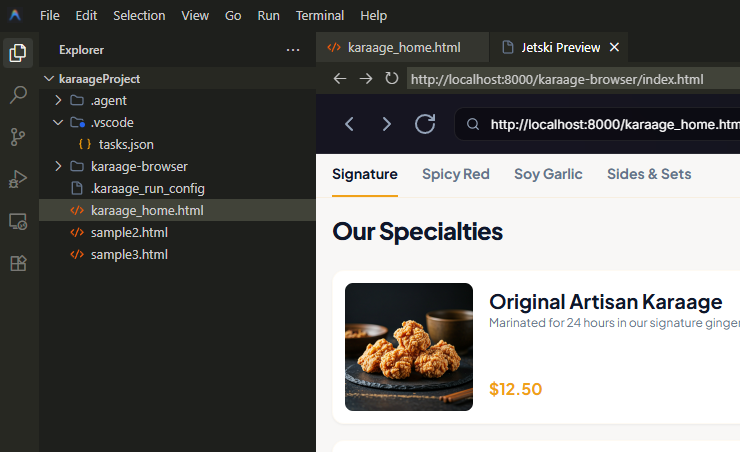Click the Original Artisan Karaage food thumbnail
The image size is (740, 452).
point(409,347)
